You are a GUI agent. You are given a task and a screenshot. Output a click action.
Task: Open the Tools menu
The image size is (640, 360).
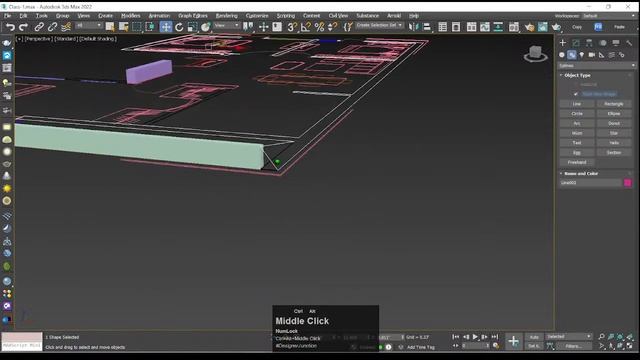pos(41,16)
